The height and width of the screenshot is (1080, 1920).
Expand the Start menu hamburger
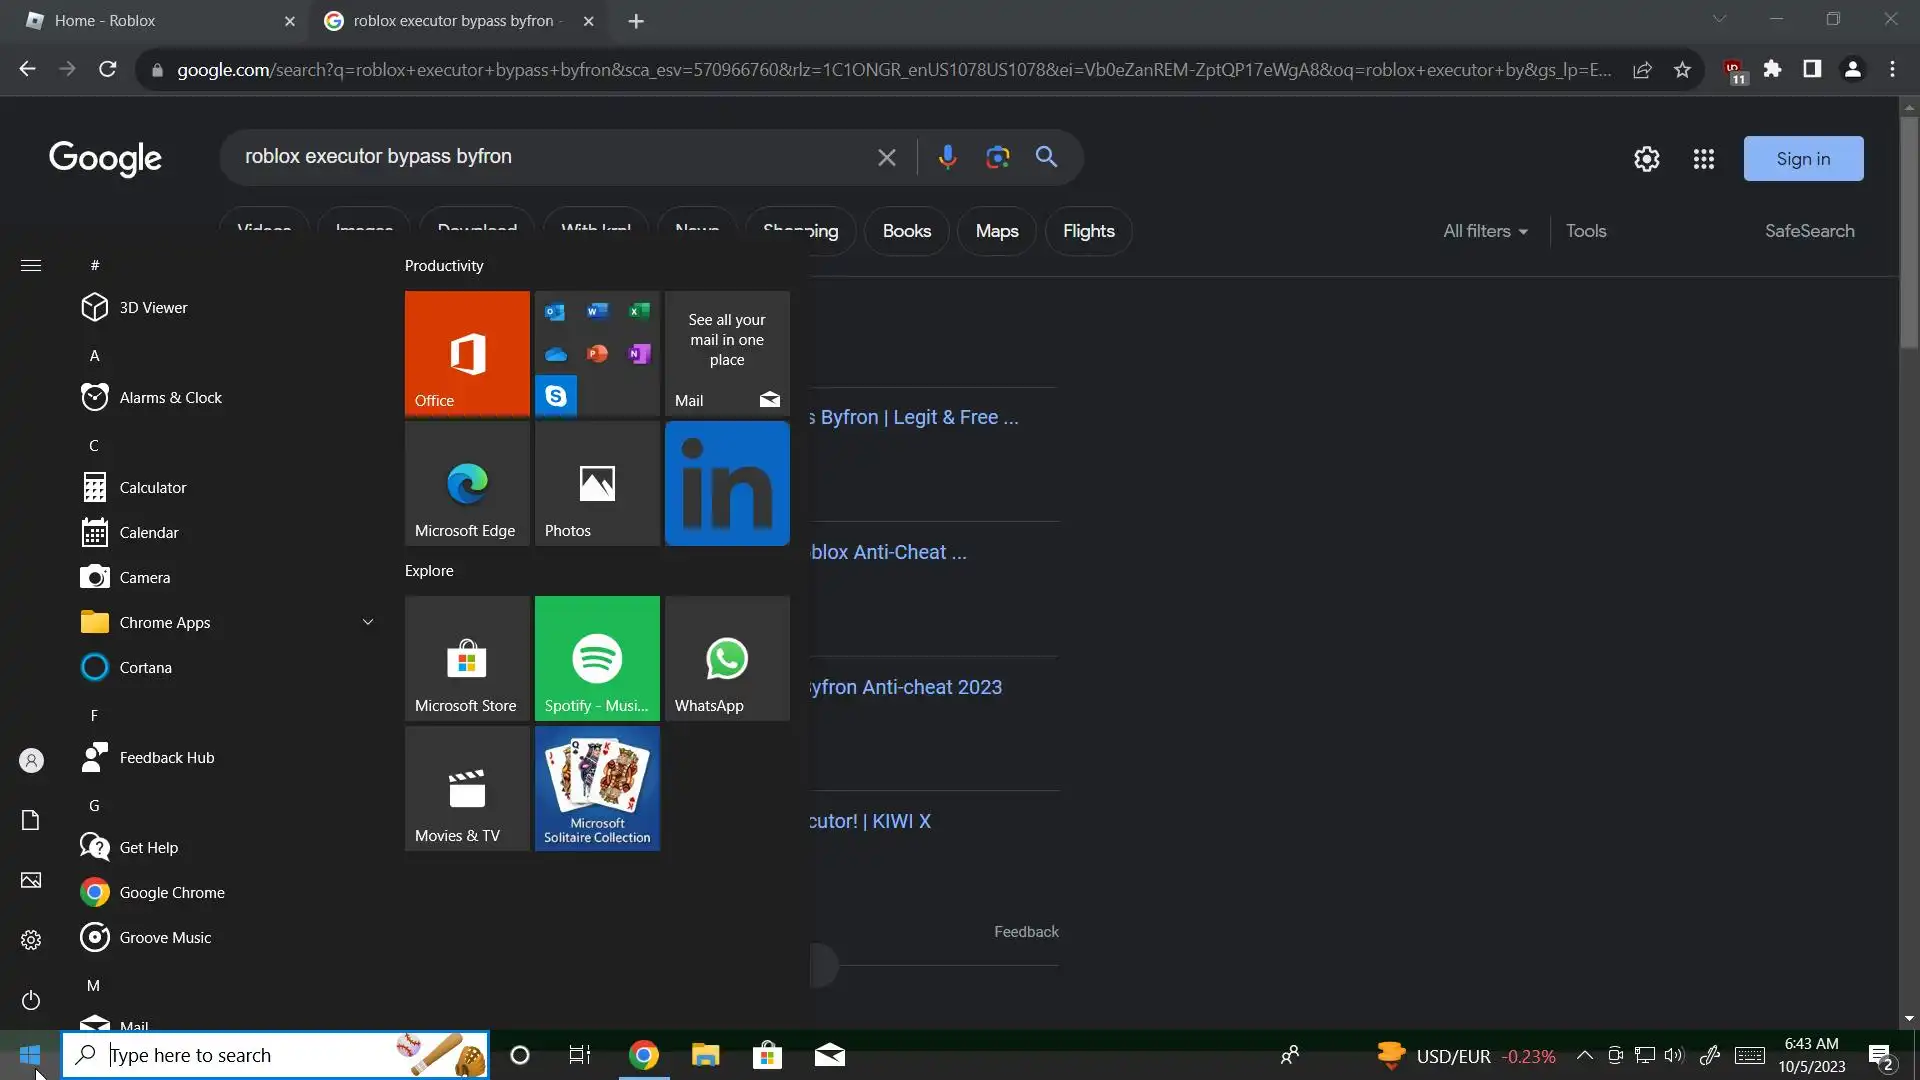point(31,265)
